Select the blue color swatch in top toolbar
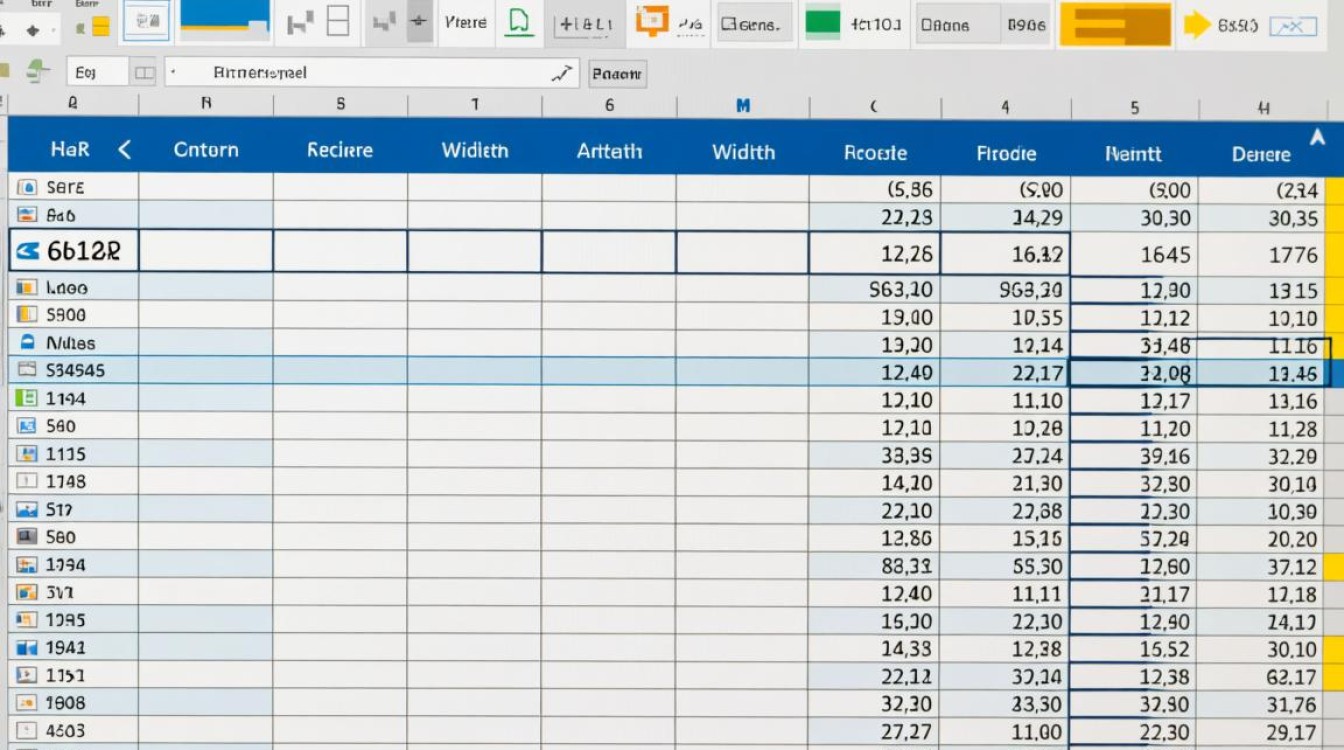This screenshot has height=750, width=1344. (x=224, y=18)
